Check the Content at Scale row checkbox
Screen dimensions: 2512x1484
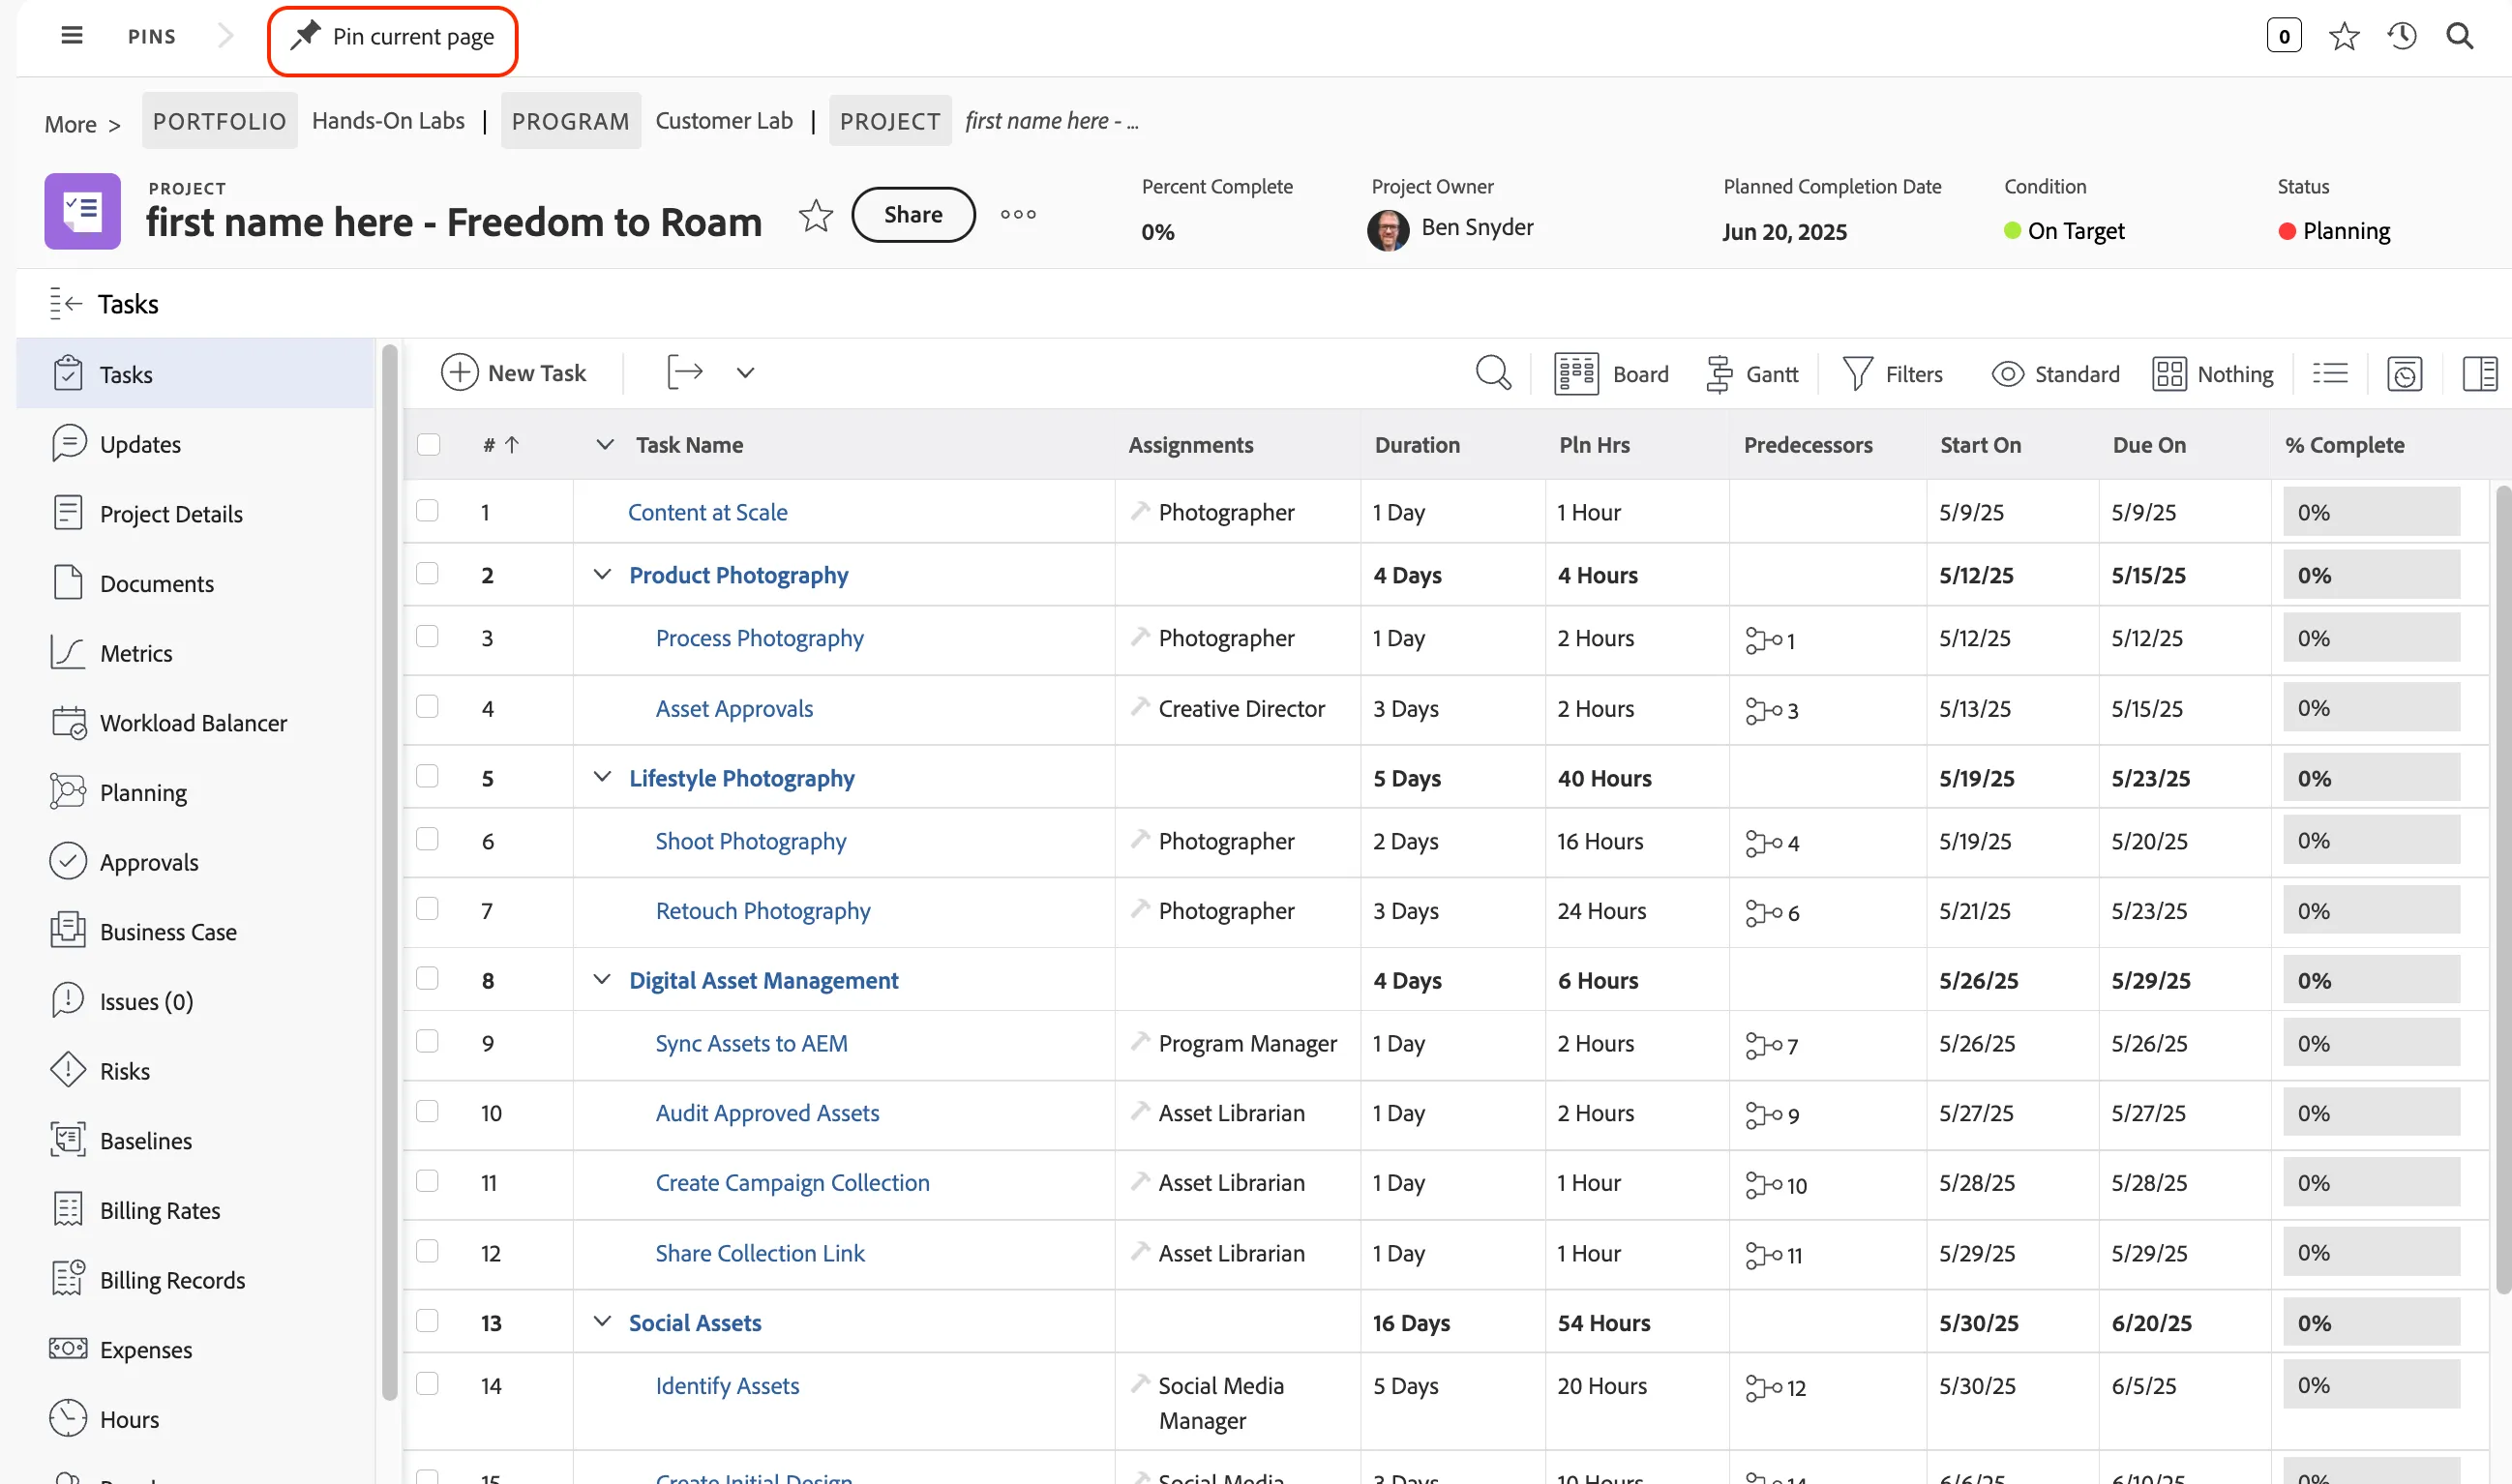[427, 510]
